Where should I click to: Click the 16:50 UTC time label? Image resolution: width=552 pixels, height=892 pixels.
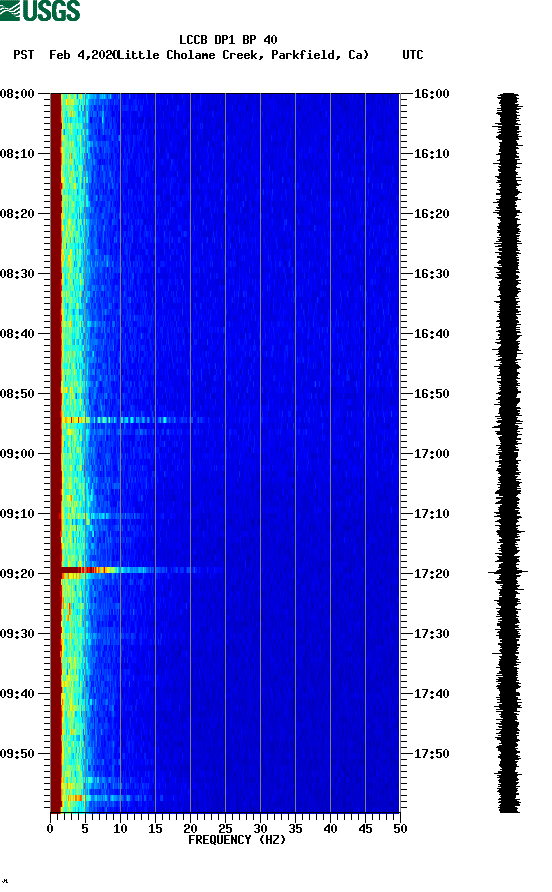pyautogui.click(x=431, y=394)
